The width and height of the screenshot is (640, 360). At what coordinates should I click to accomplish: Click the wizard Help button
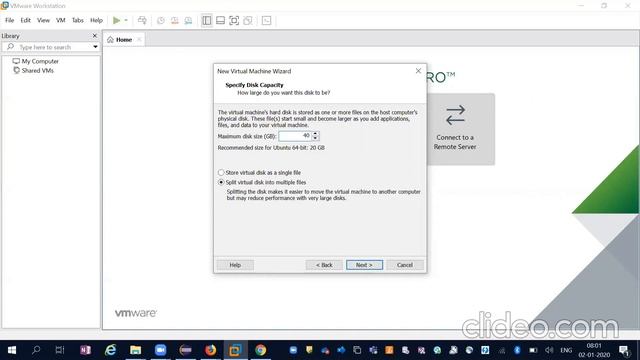(235, 265)
